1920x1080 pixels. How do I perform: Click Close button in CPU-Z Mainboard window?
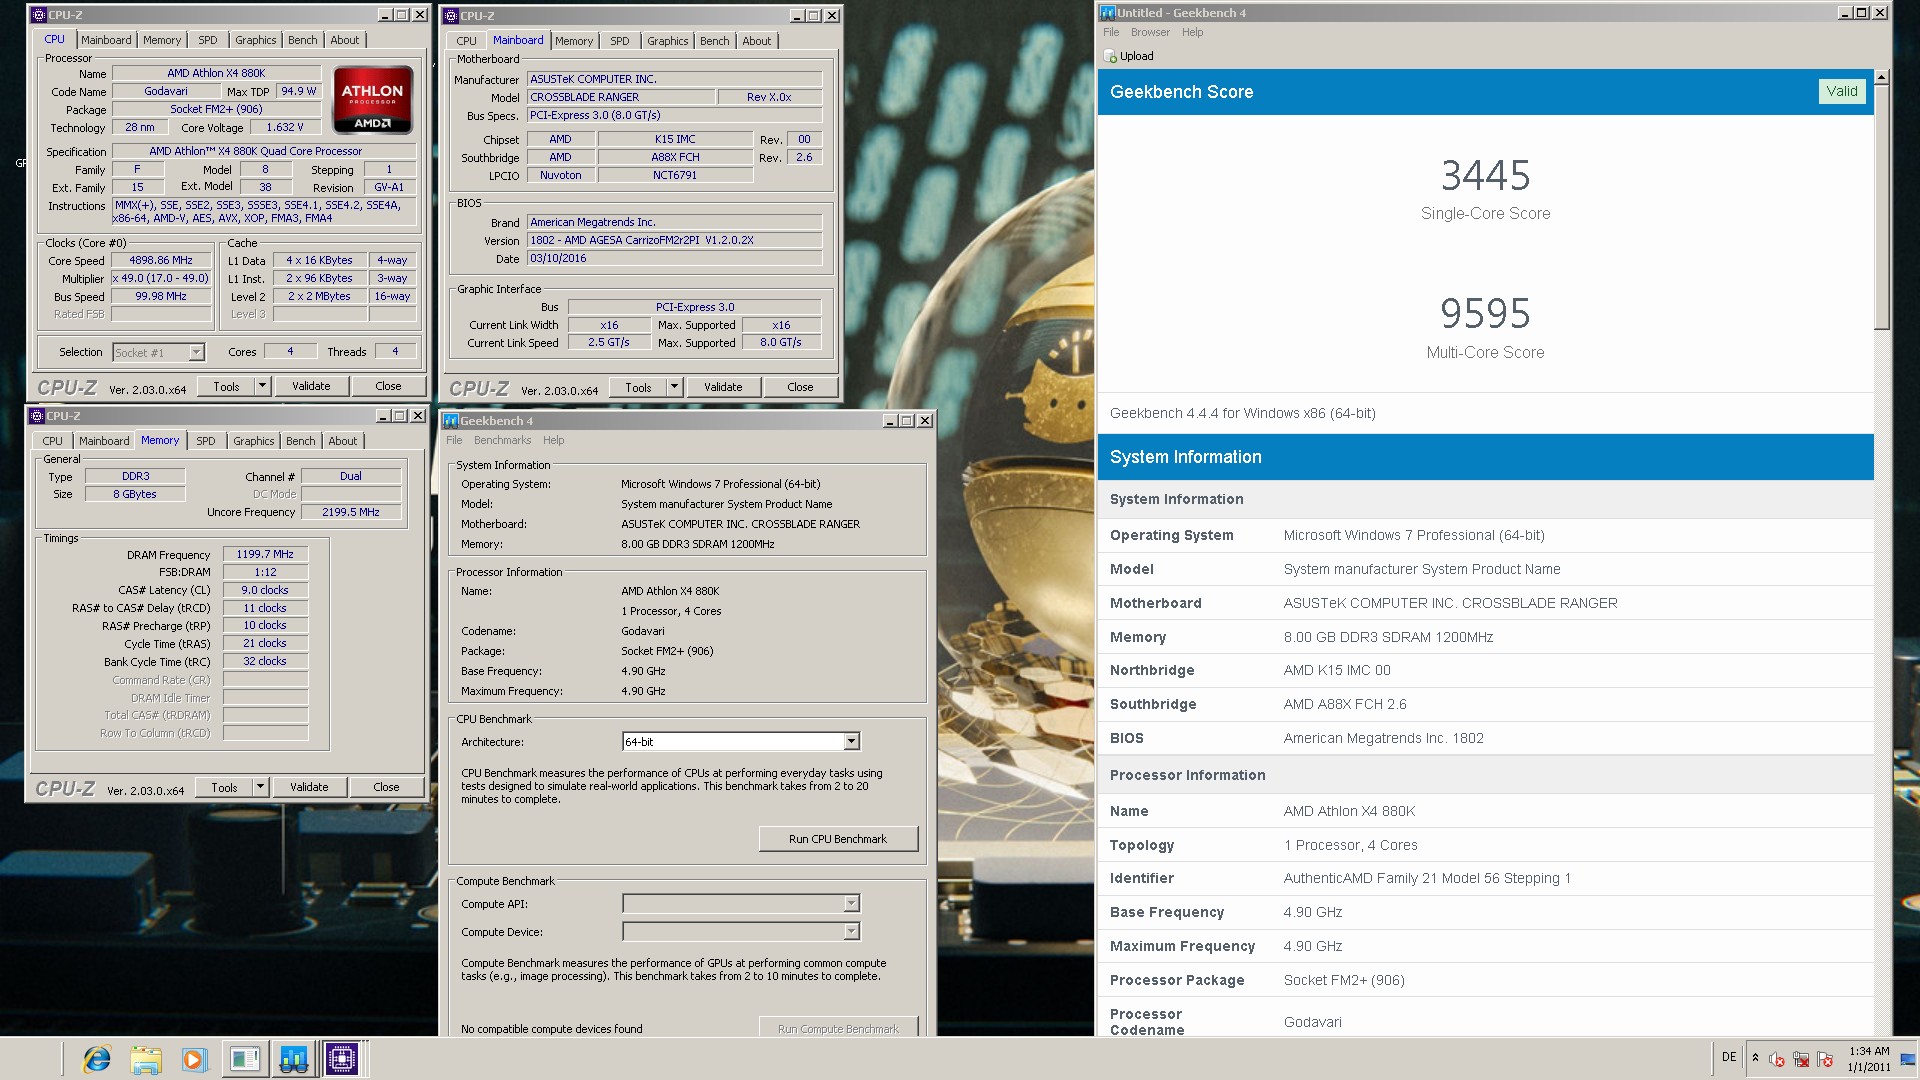800,387
